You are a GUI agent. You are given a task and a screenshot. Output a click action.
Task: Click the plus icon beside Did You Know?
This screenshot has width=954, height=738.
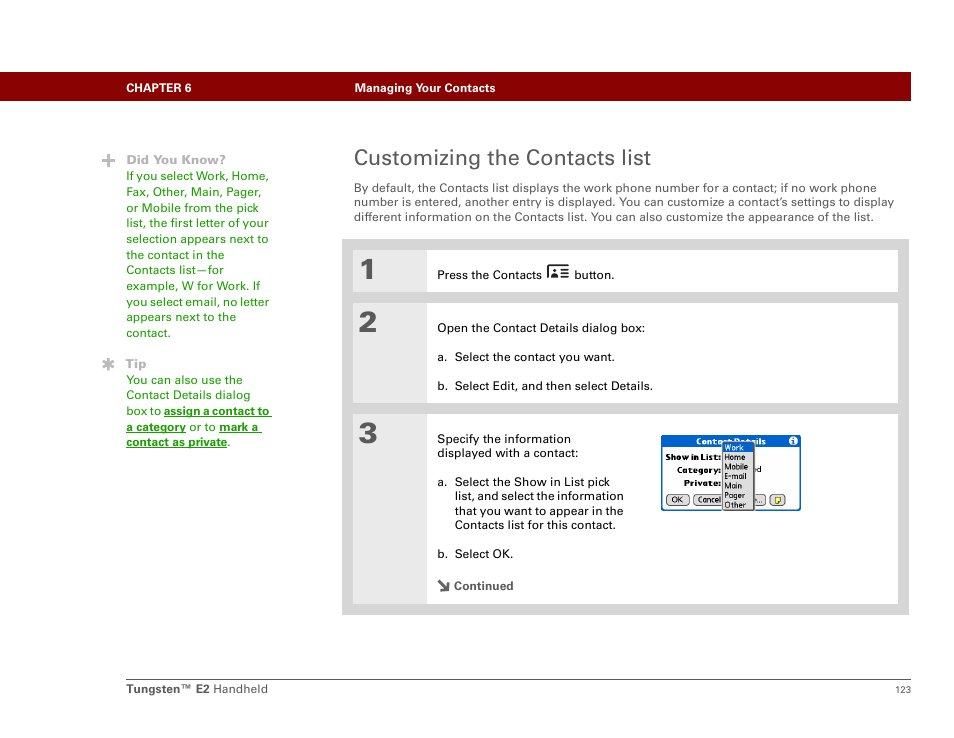click(x=108, y=161)
